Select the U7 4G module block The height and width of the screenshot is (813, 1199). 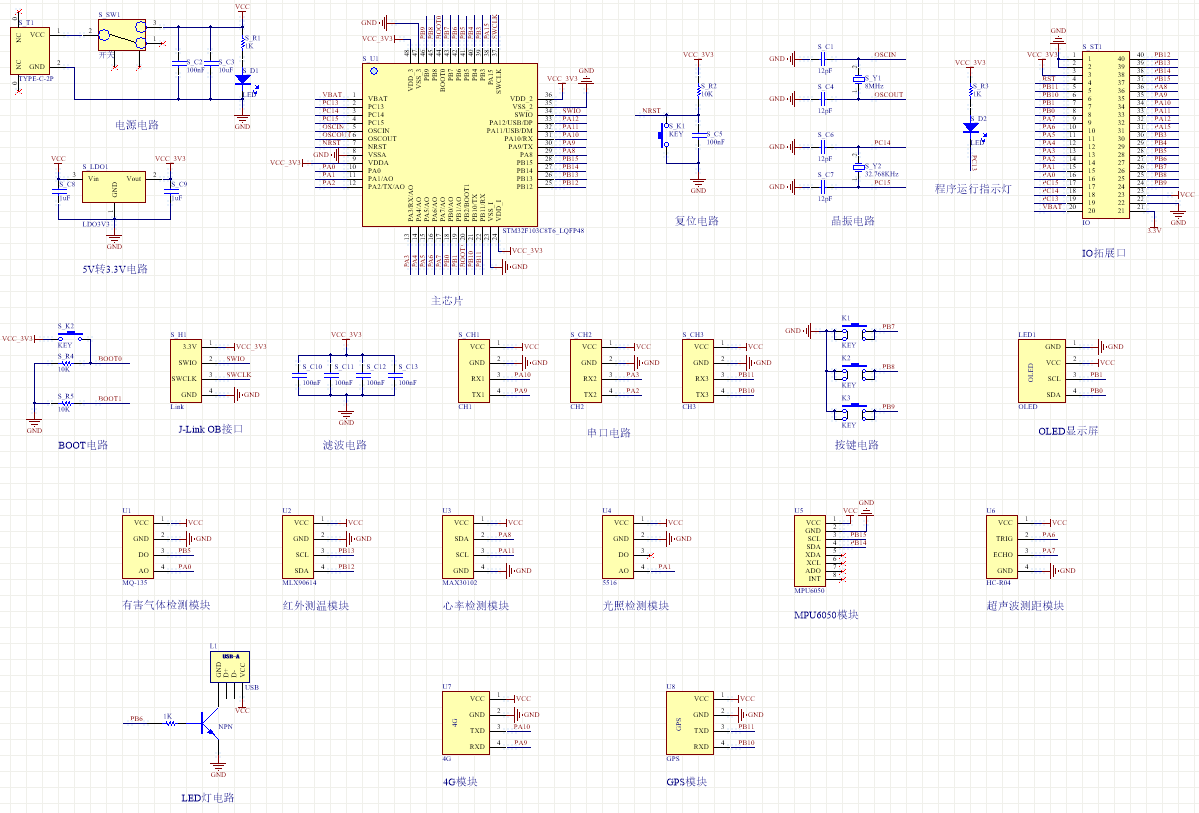click(x=465, y=723)
